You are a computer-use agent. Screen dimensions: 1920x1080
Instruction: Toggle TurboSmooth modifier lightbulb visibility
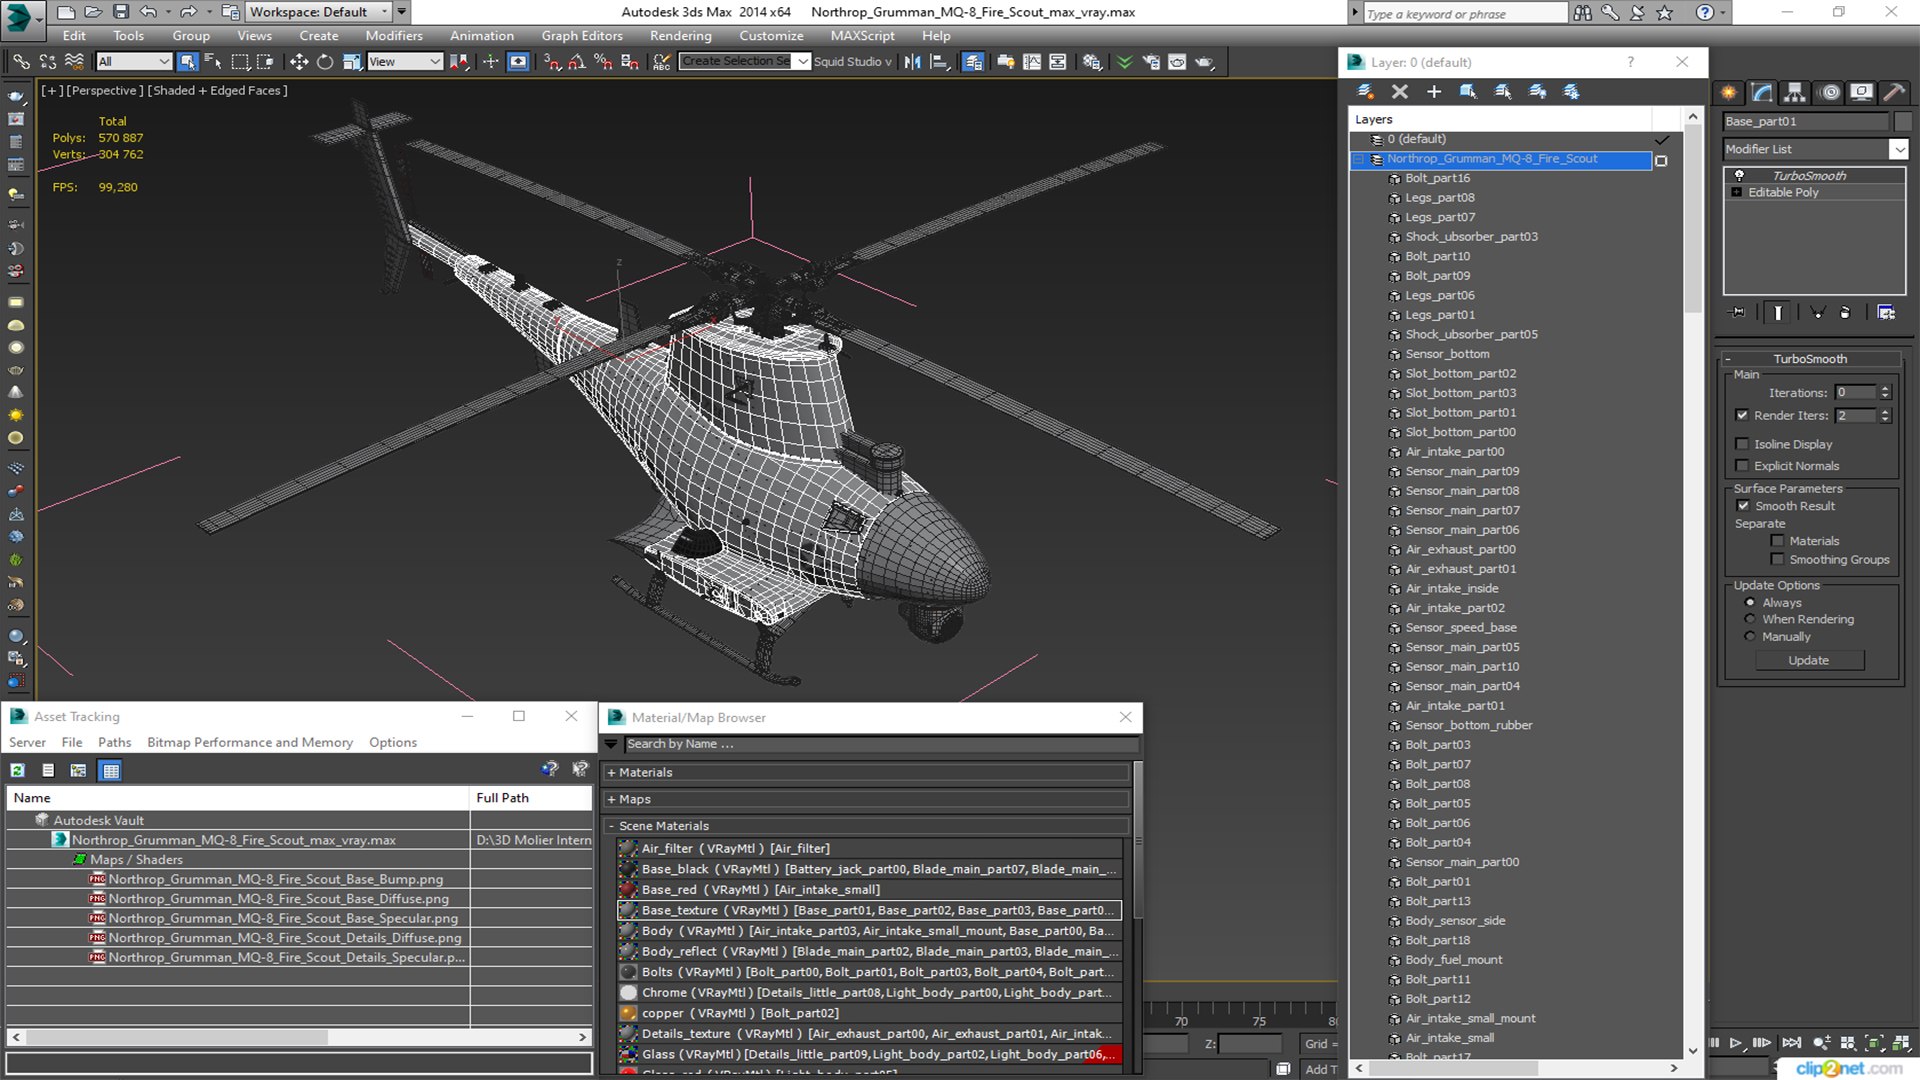coord(1739,176)
